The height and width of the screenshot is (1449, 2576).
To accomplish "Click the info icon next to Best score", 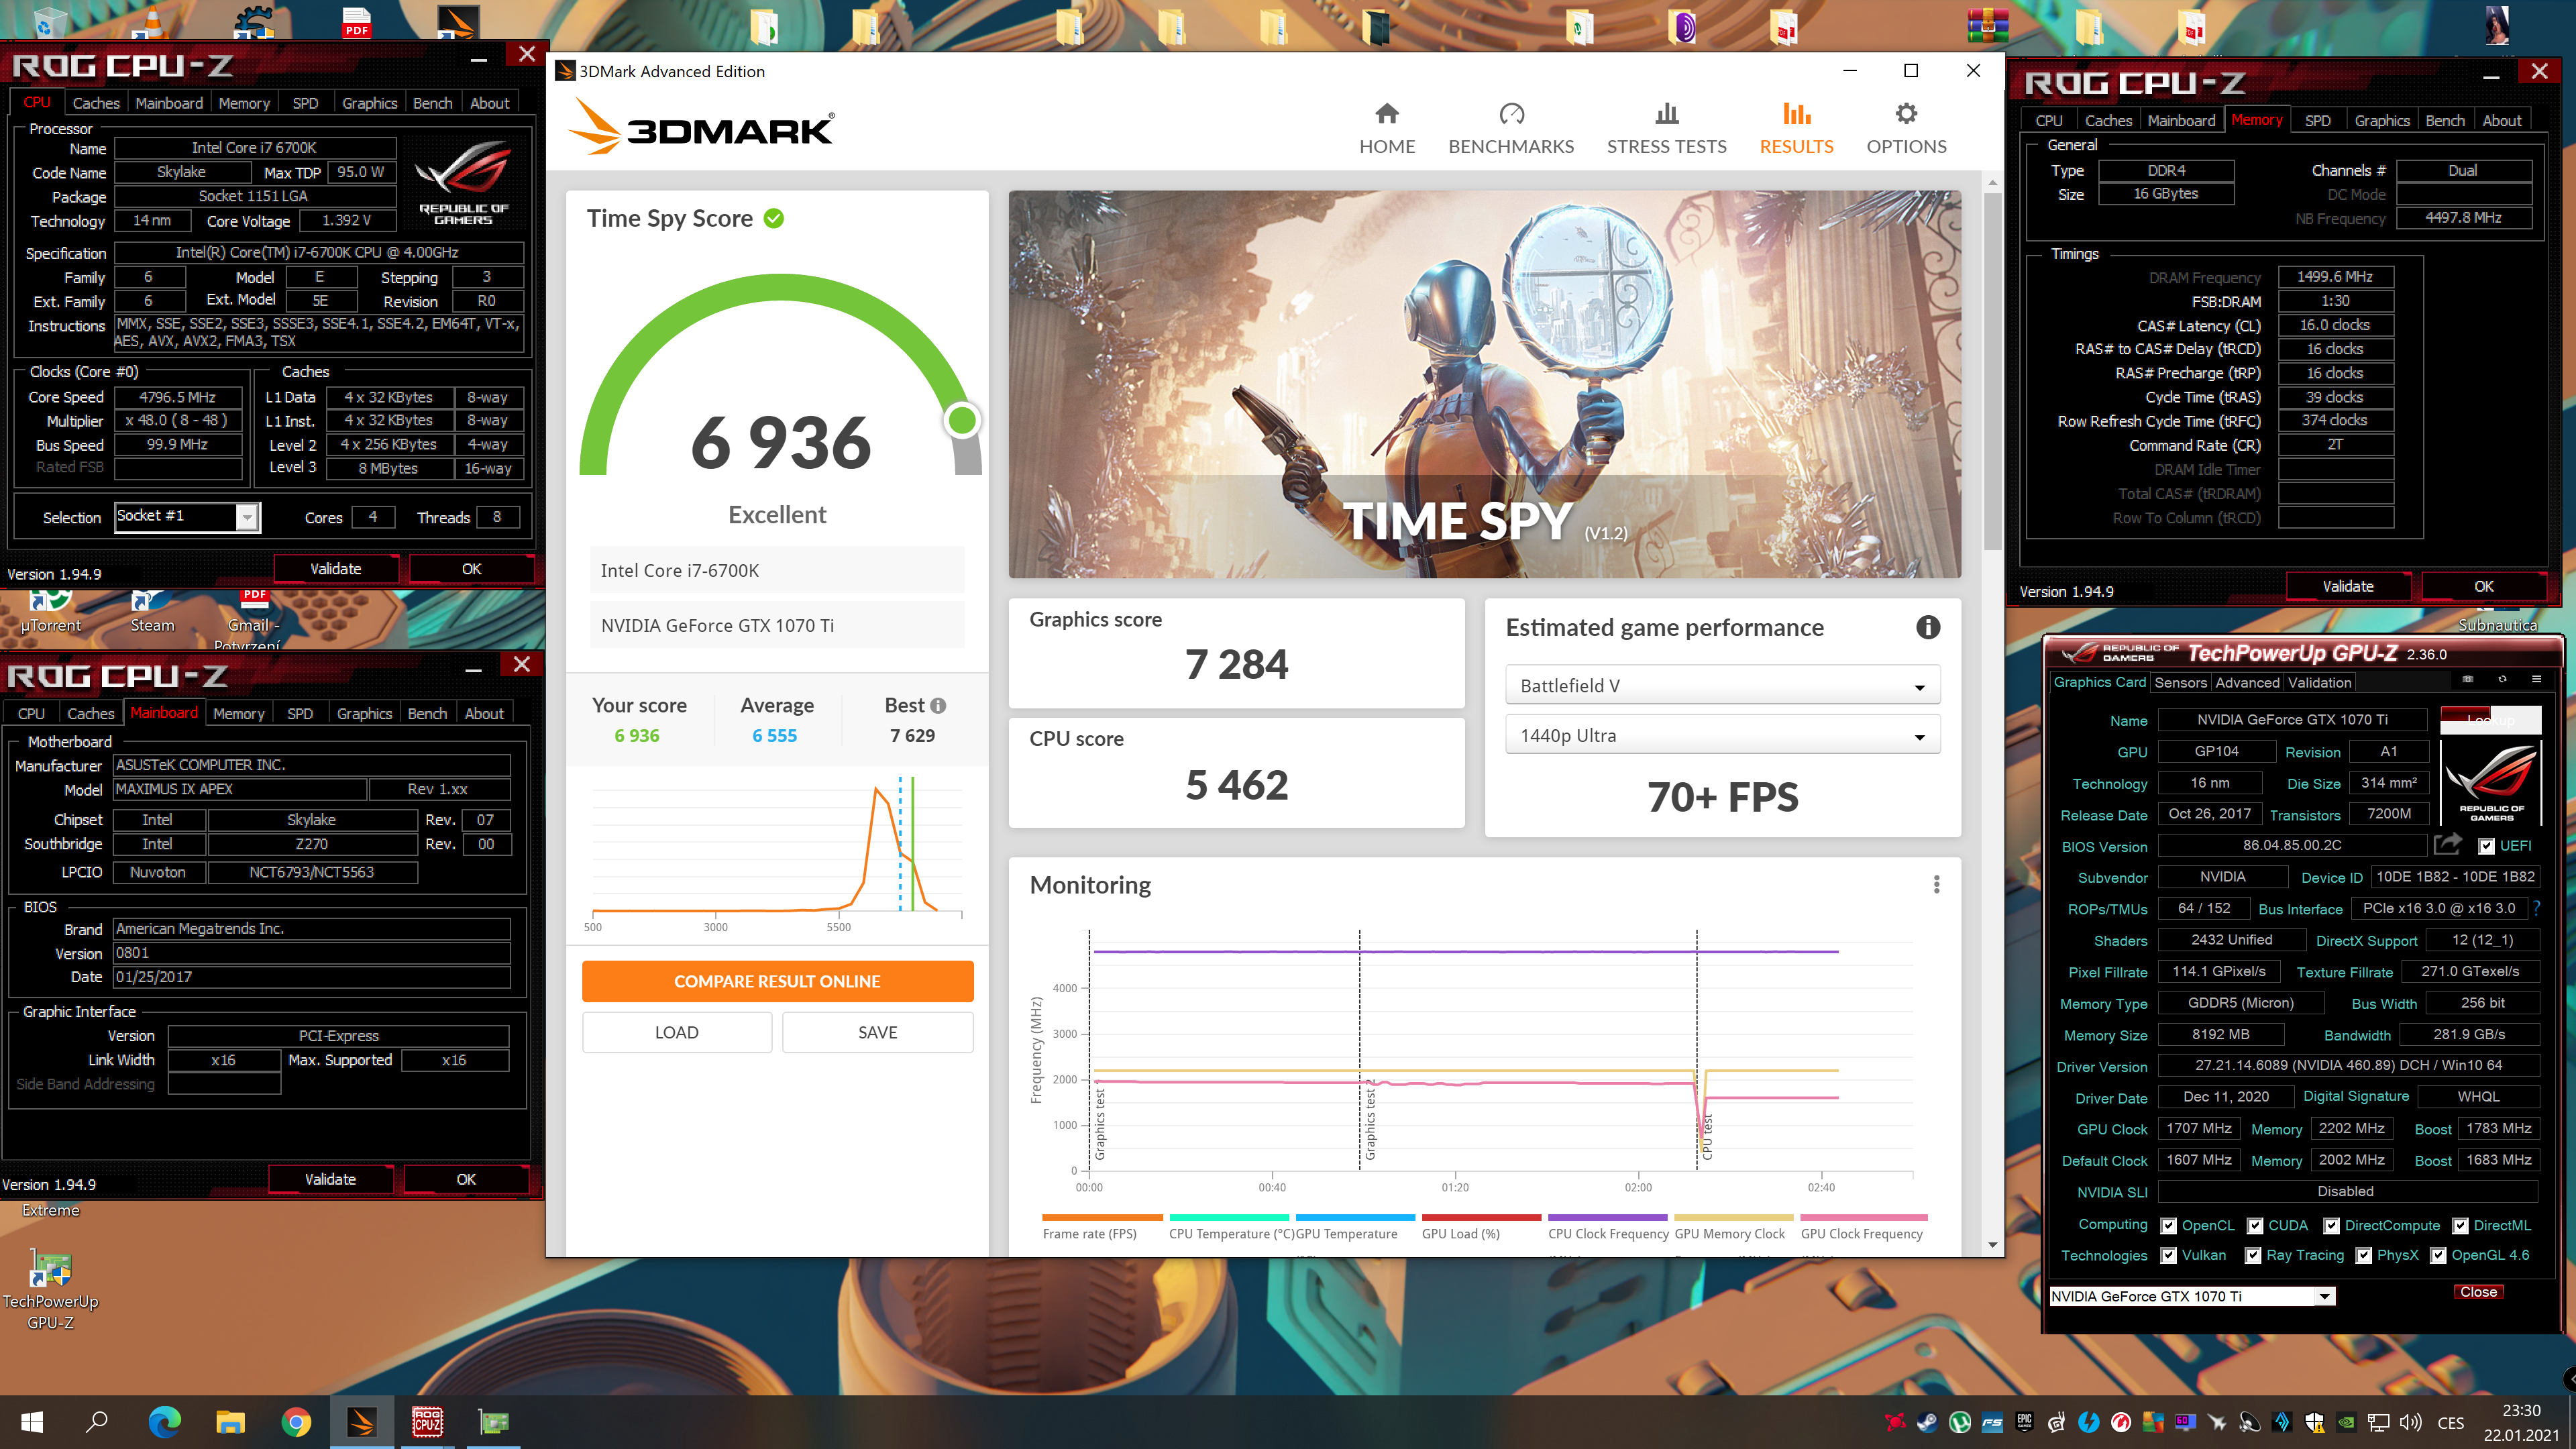I will (938, 705).
